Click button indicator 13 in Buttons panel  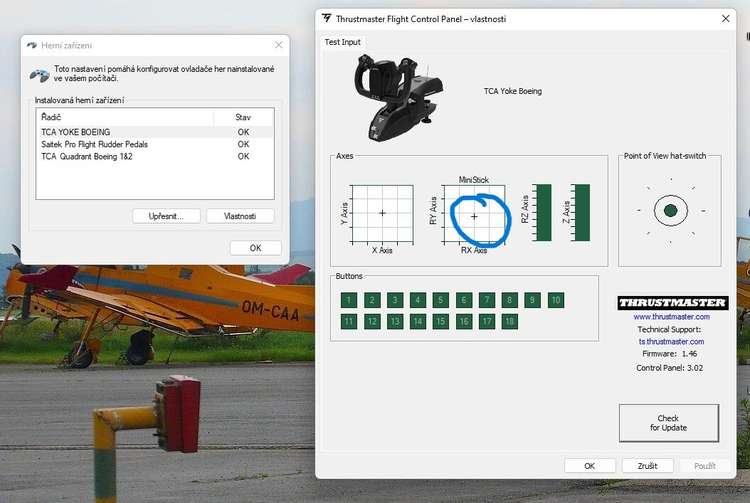(395, 321)
